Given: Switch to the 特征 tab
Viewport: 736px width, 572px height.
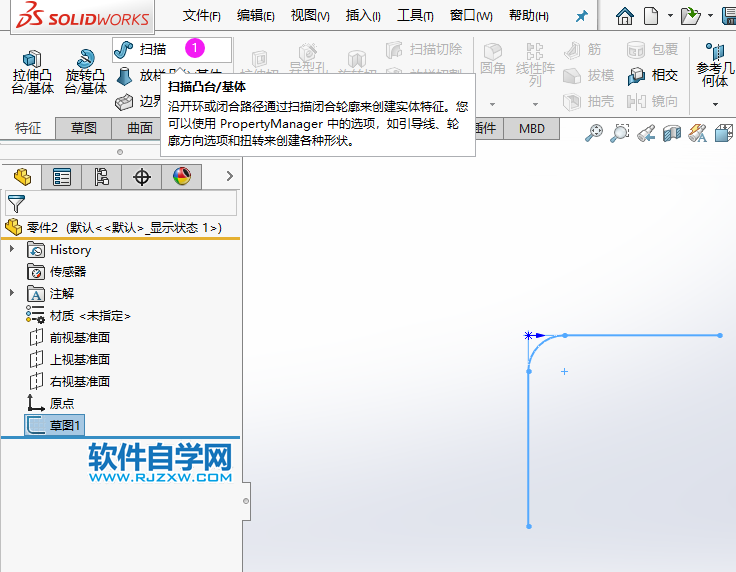Looking at the screenshot, I should point(28,128).
